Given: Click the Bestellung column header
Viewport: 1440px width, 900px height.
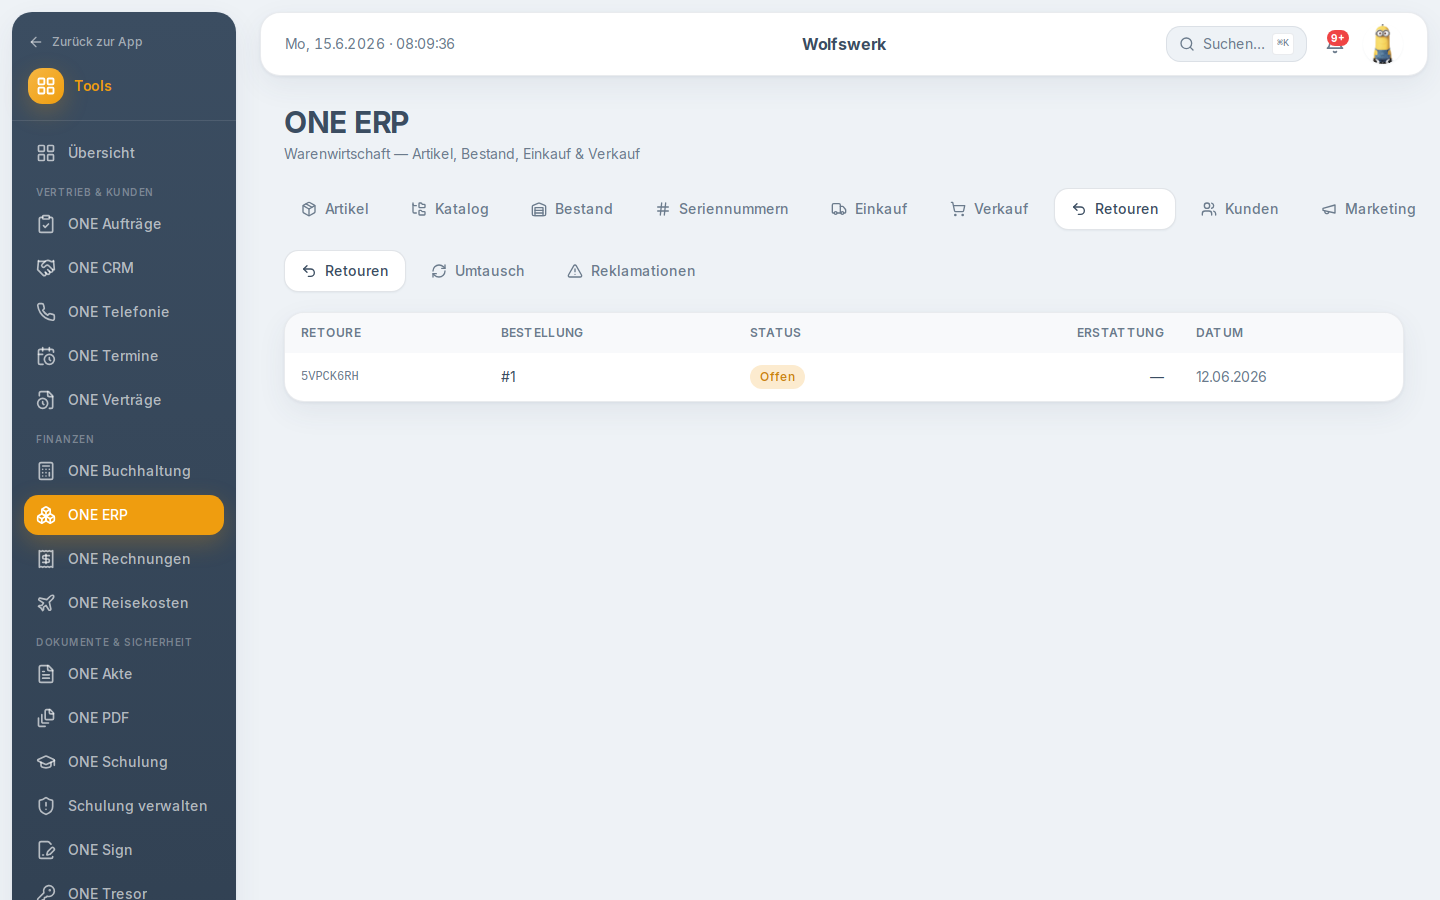Looking at the screenshot, I should (x=542, y=333).
